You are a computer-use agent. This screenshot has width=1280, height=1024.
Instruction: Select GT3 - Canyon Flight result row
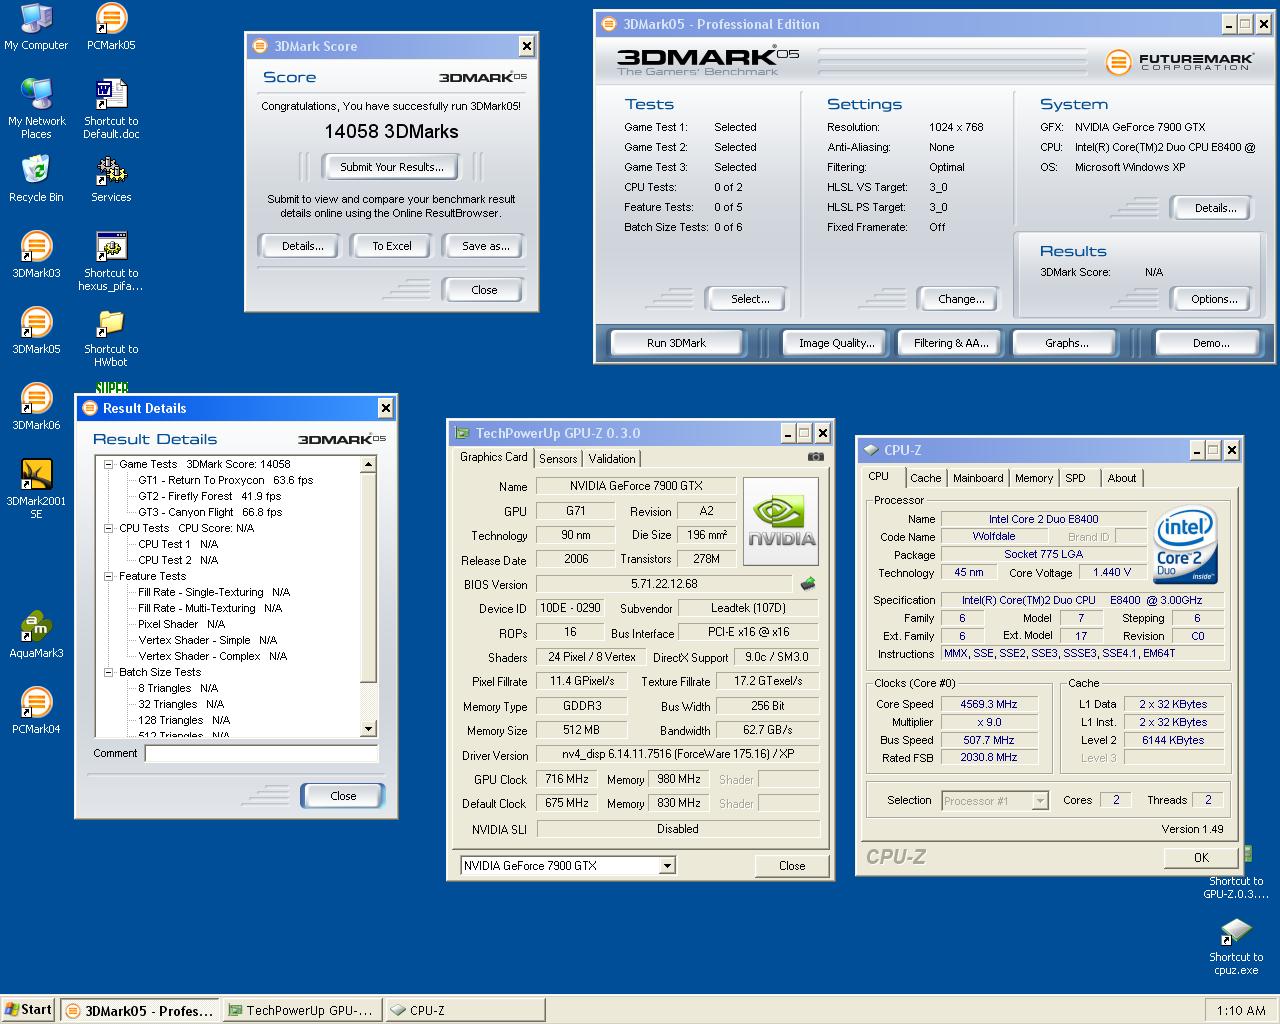(x=210, y=512)
